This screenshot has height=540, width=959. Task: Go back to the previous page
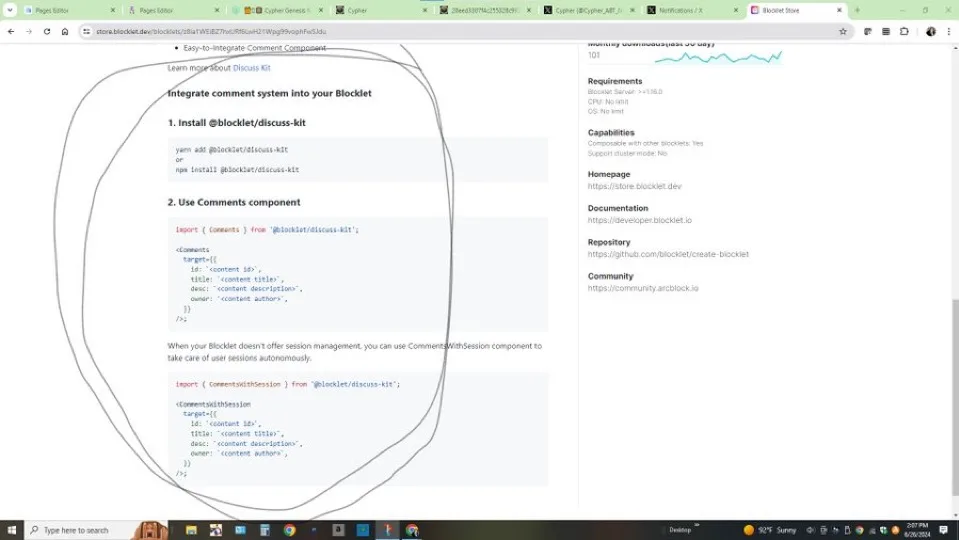[11, 31]
